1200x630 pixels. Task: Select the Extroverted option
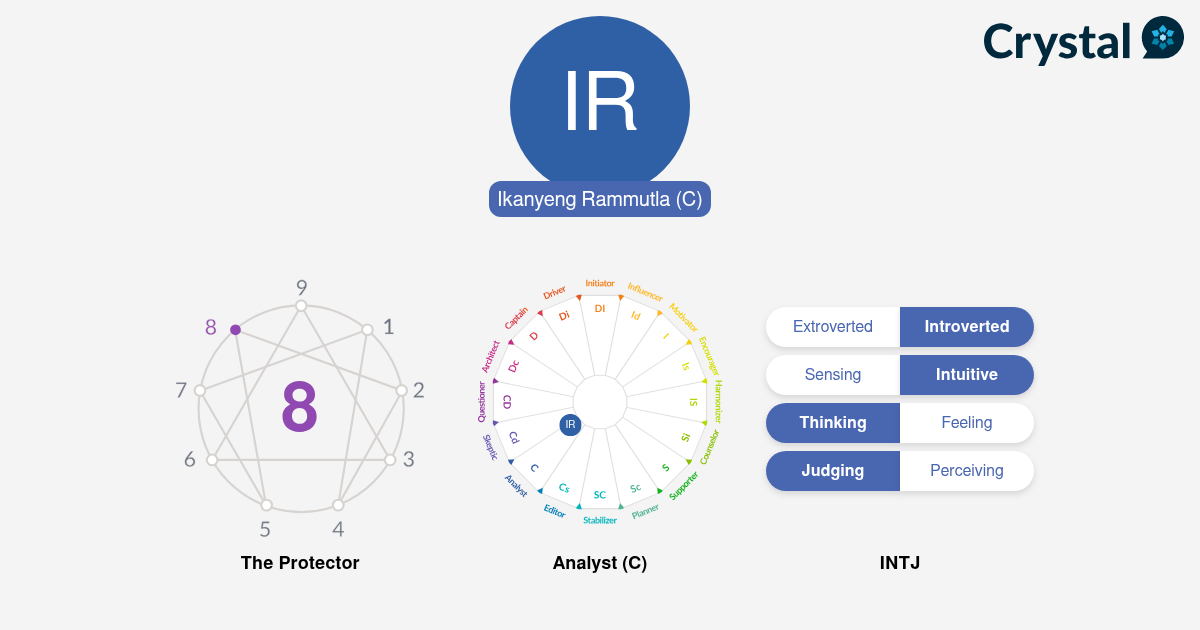833,327
